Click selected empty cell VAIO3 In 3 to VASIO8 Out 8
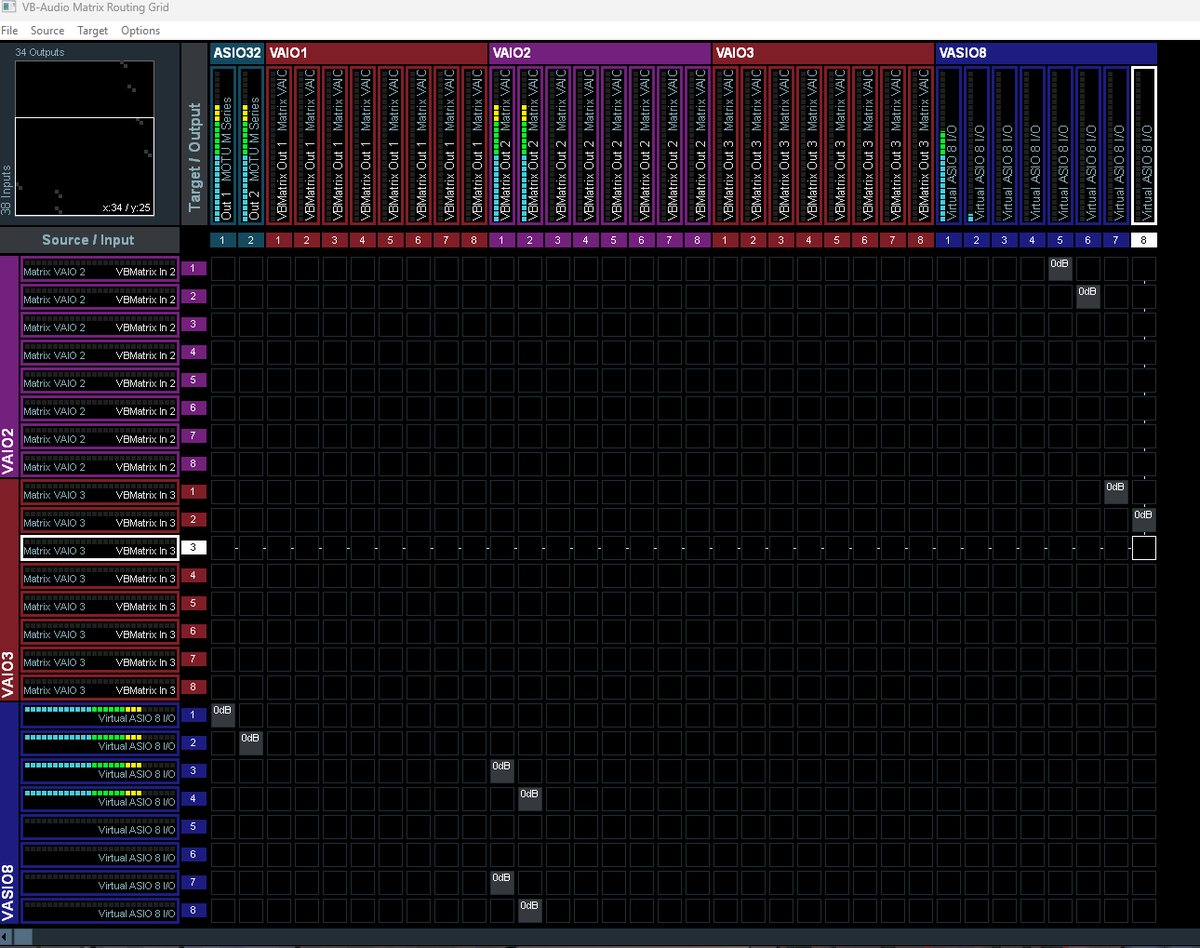The width and height of the screenshot is (1200, 948). (1144, 547)
